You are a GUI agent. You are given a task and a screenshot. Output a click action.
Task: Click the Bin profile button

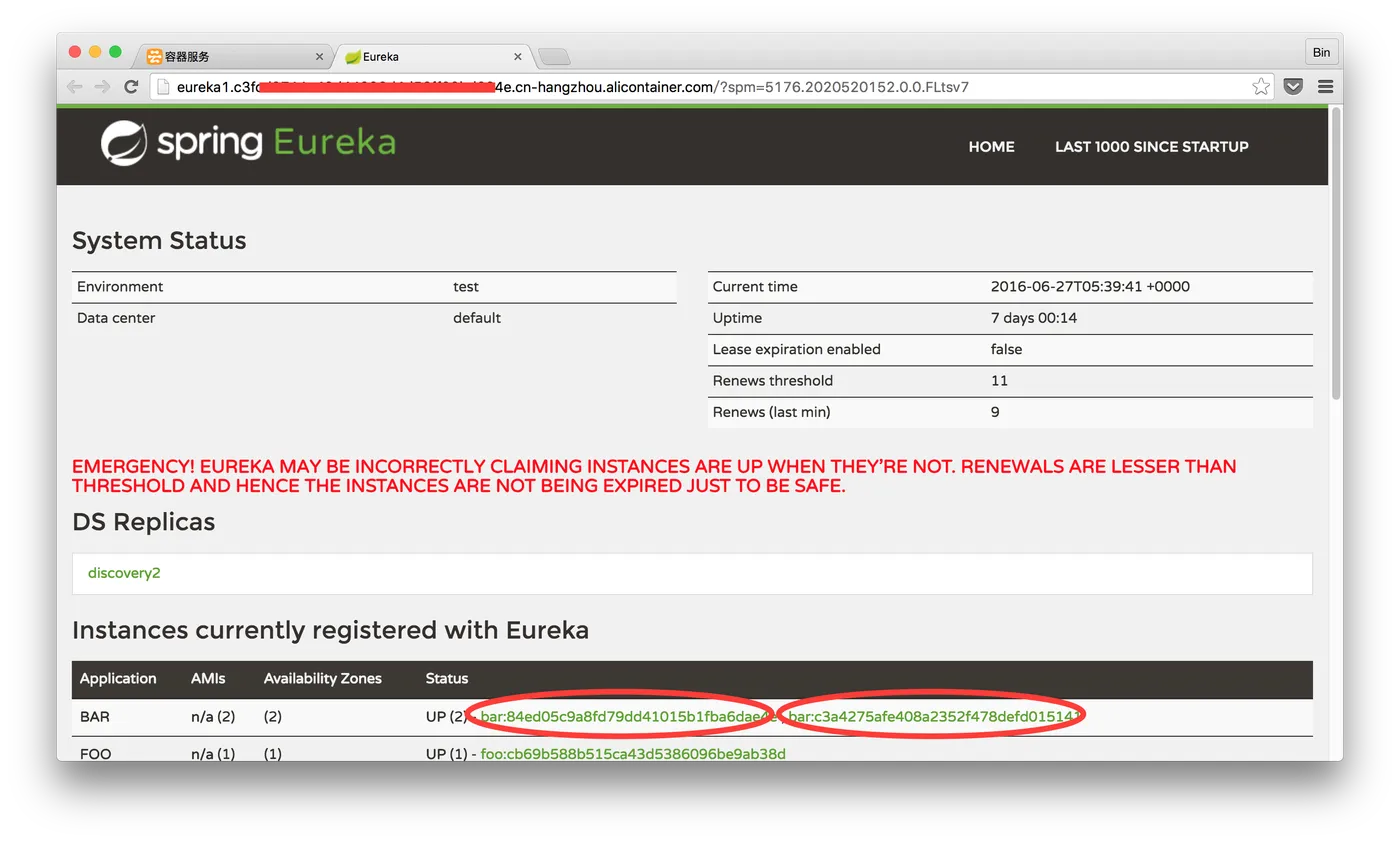click(1321, 52)
